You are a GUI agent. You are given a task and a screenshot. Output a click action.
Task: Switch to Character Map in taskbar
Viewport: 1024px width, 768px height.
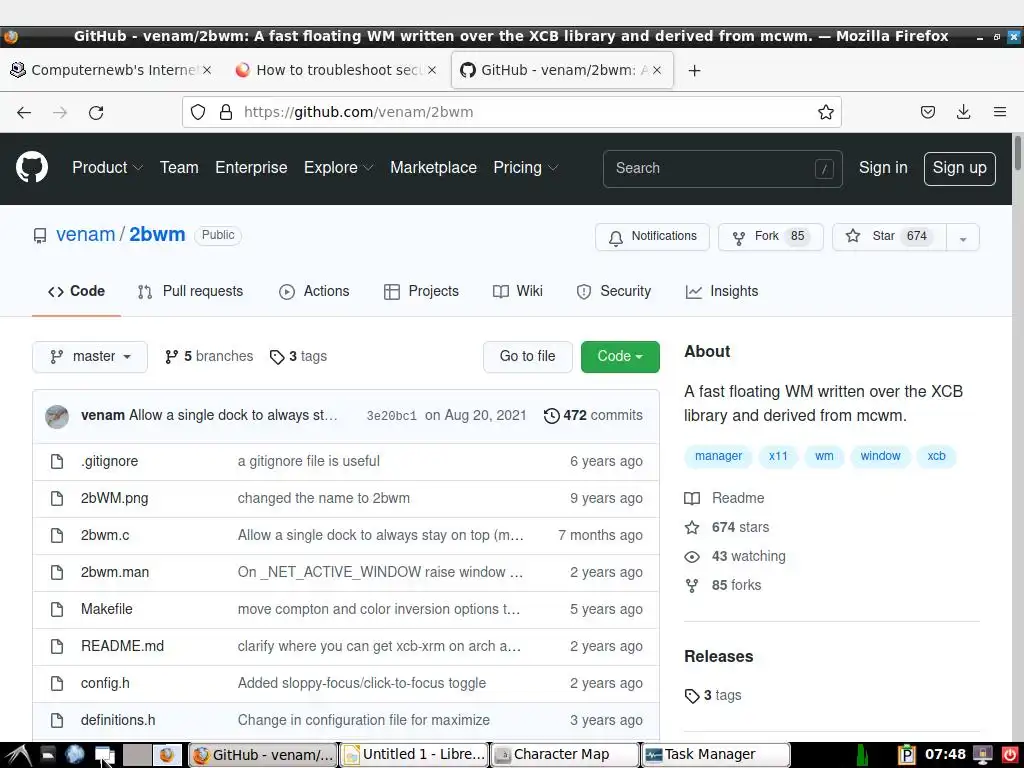pos(565,755)
